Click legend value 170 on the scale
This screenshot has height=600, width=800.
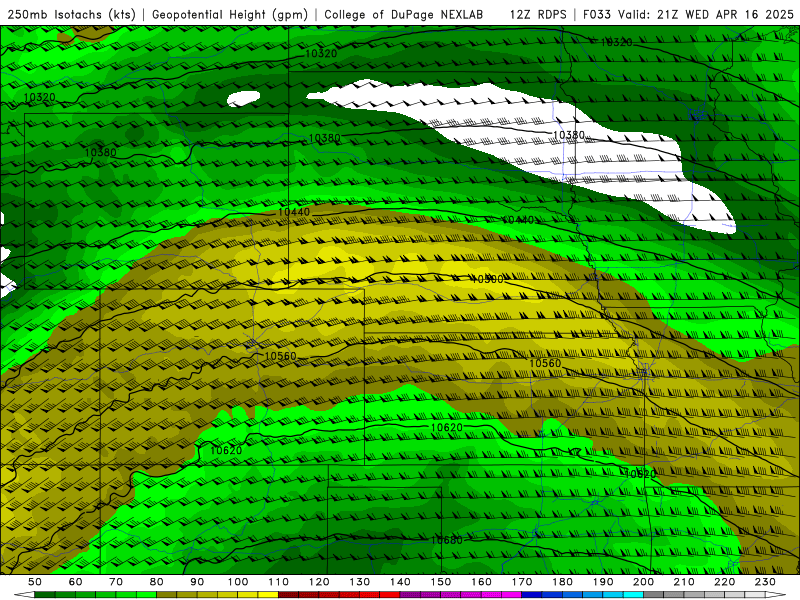pyautogui.click(x=522, y=582)
